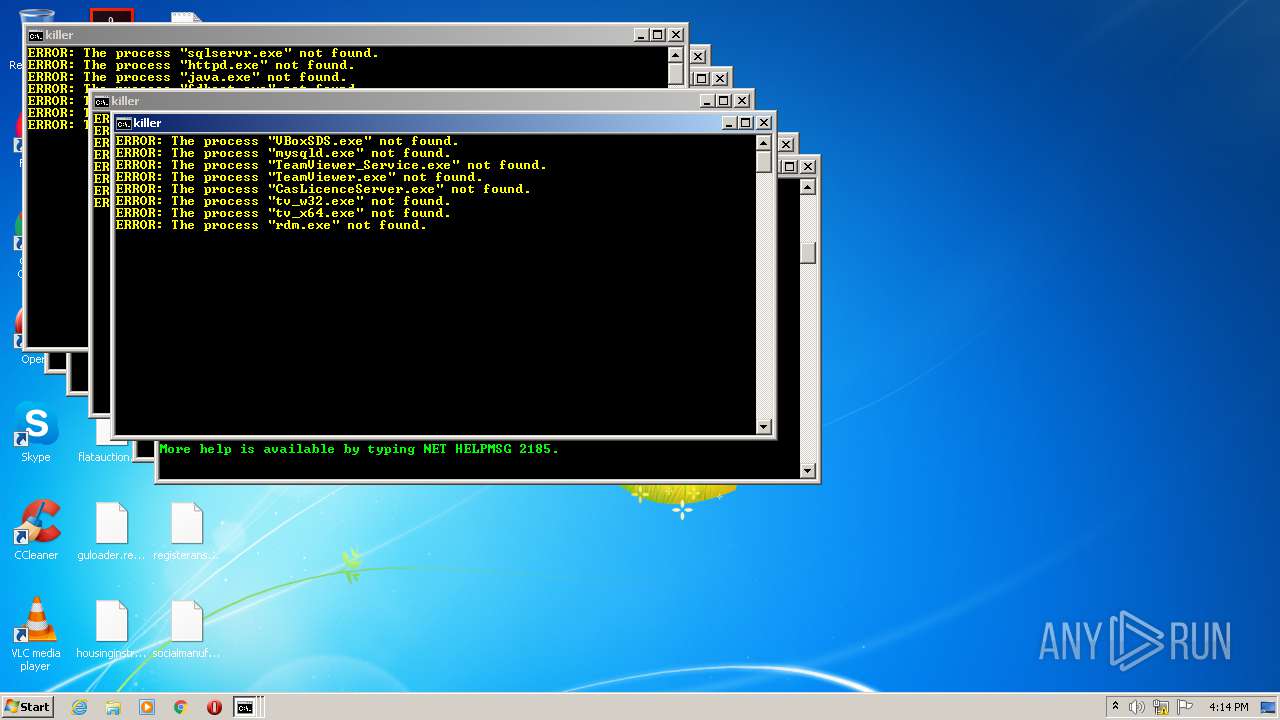
Task: Click scroll-down arrow of the NET HELPMSG window
Action: pos(808,470)
